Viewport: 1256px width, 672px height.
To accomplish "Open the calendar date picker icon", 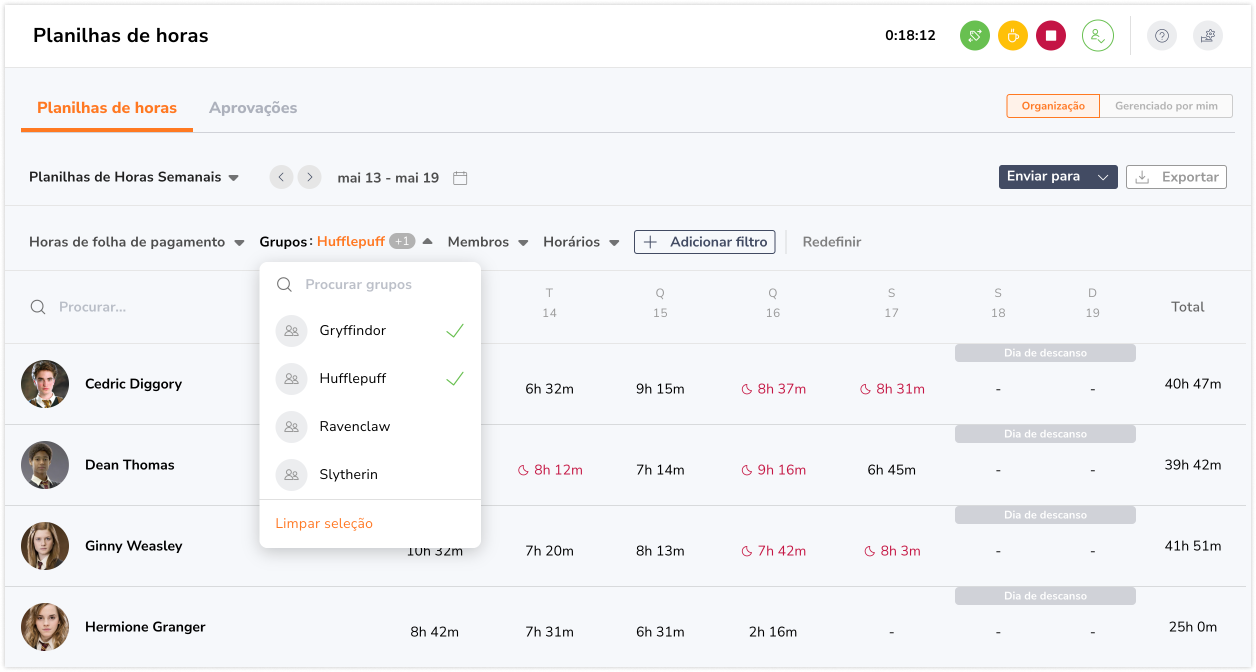I will [x=460, y=178].
